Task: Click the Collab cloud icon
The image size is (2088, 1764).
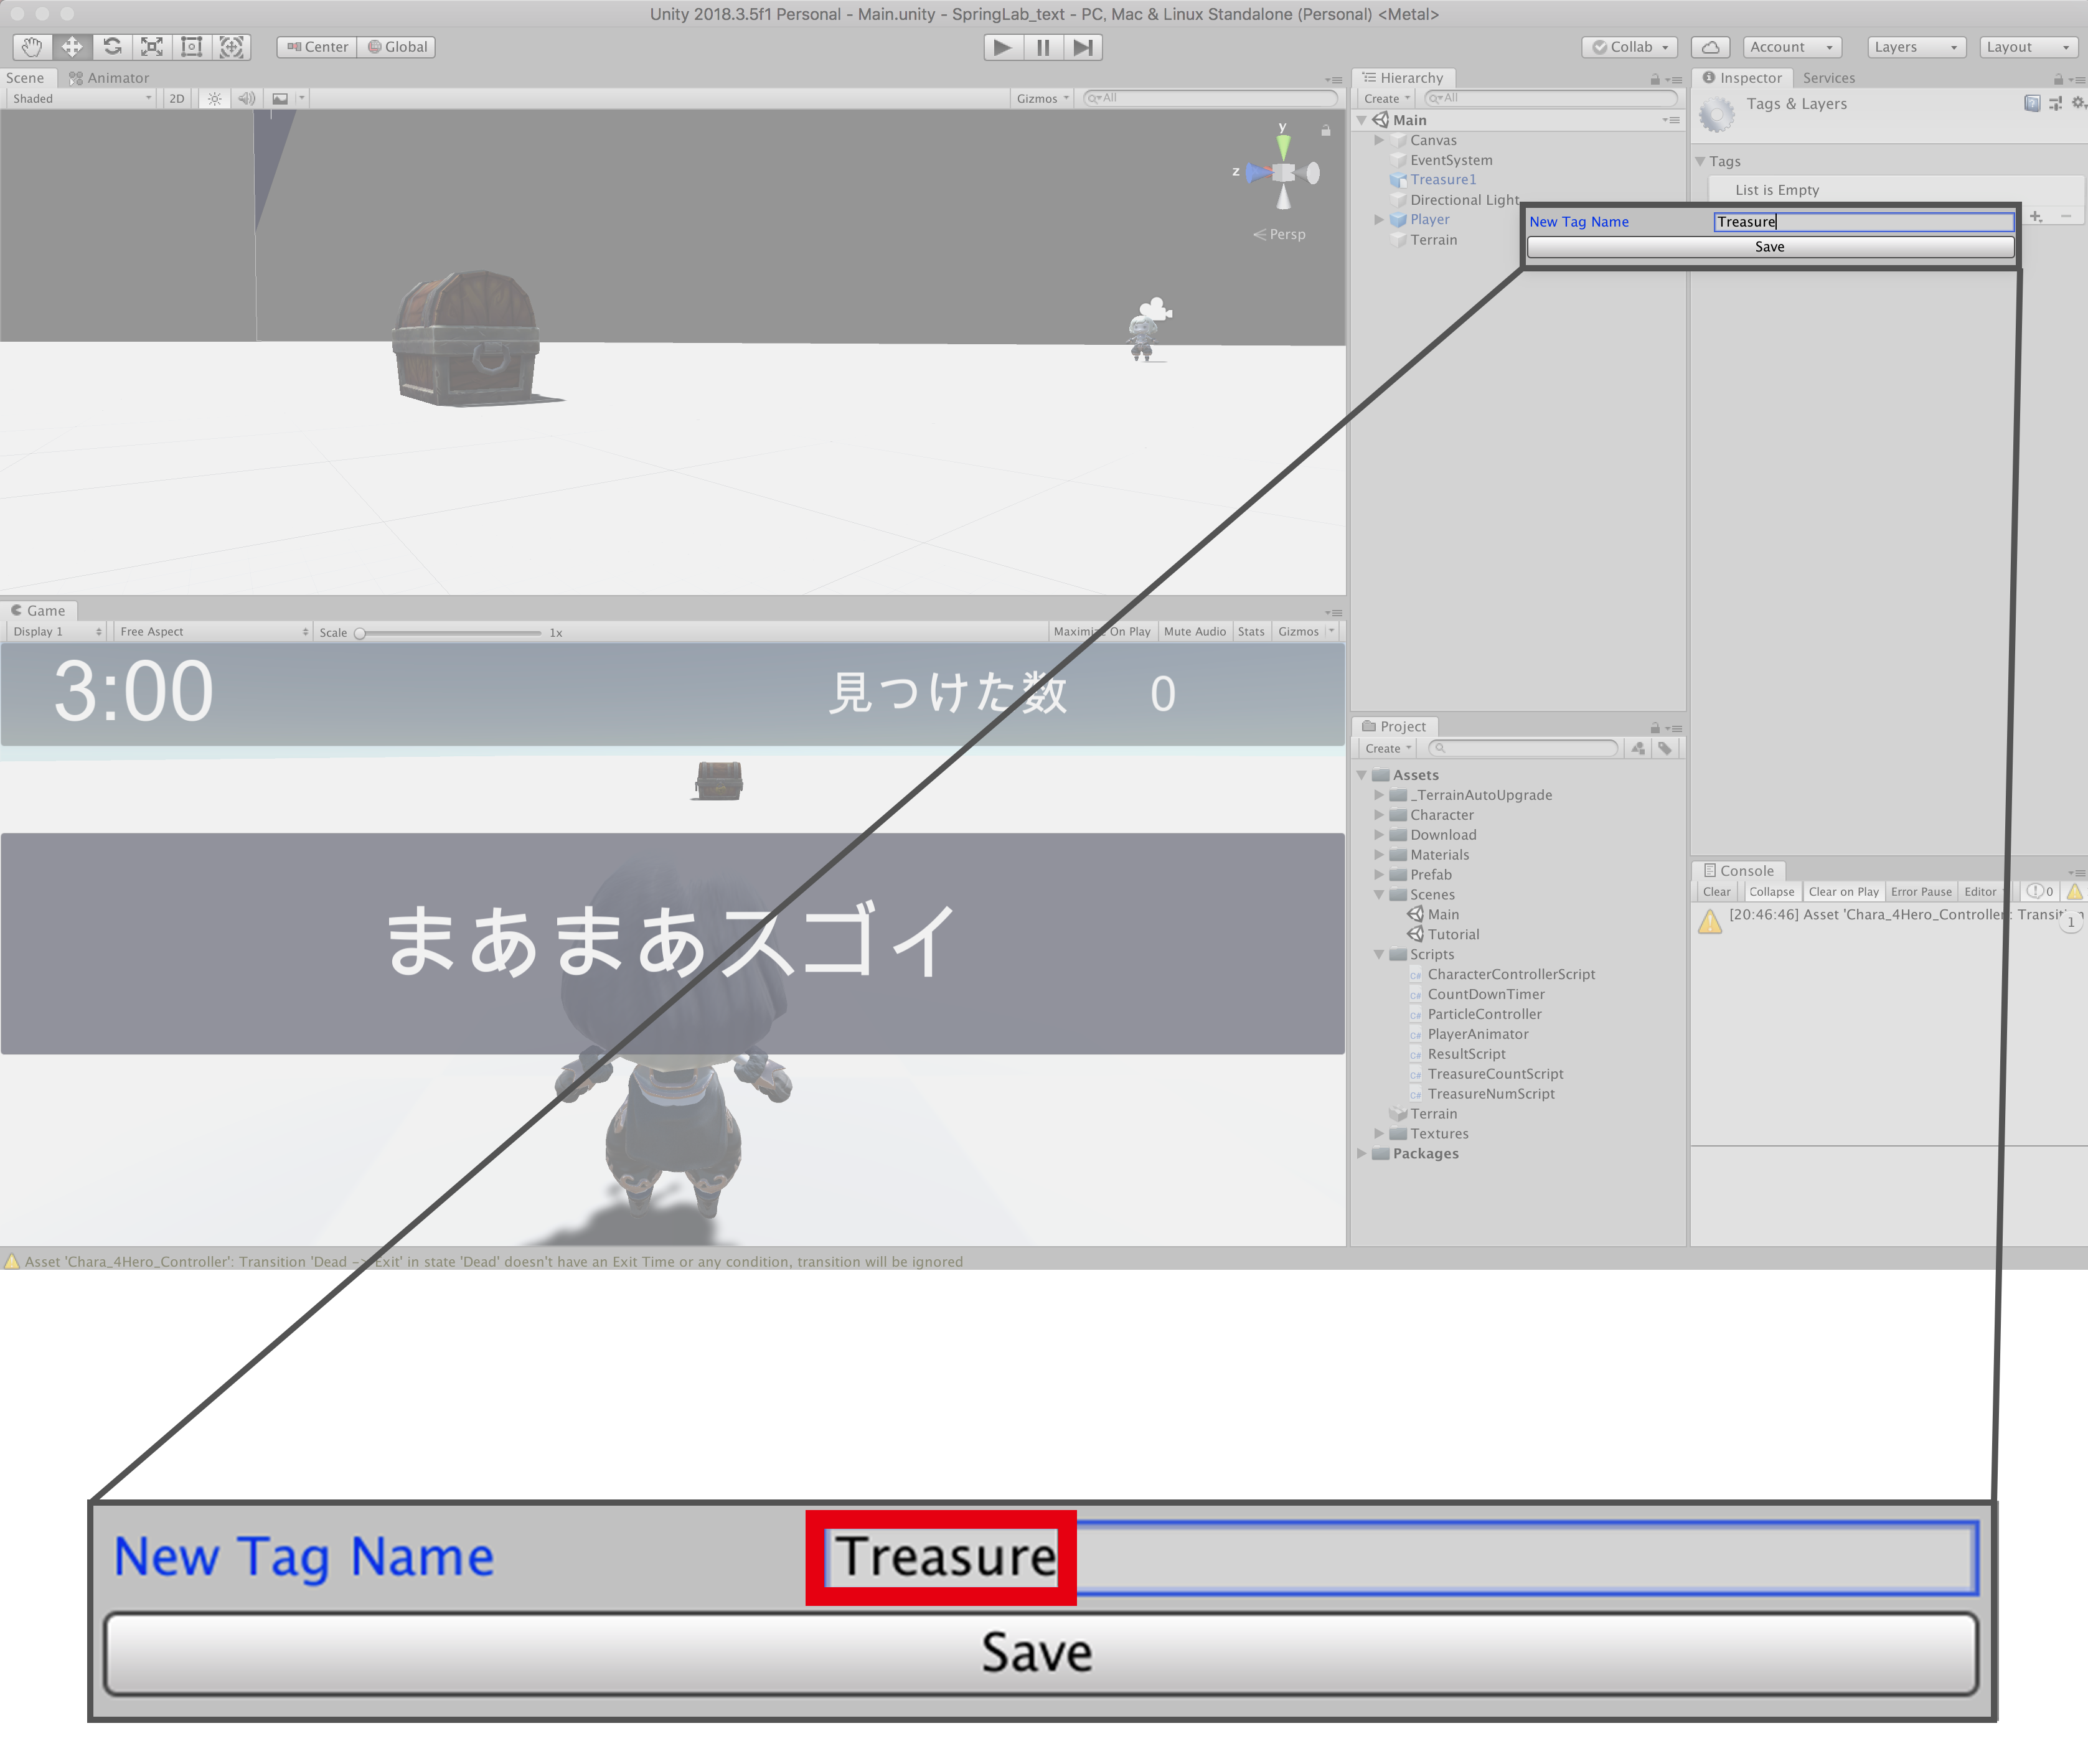Action: 1710,47
